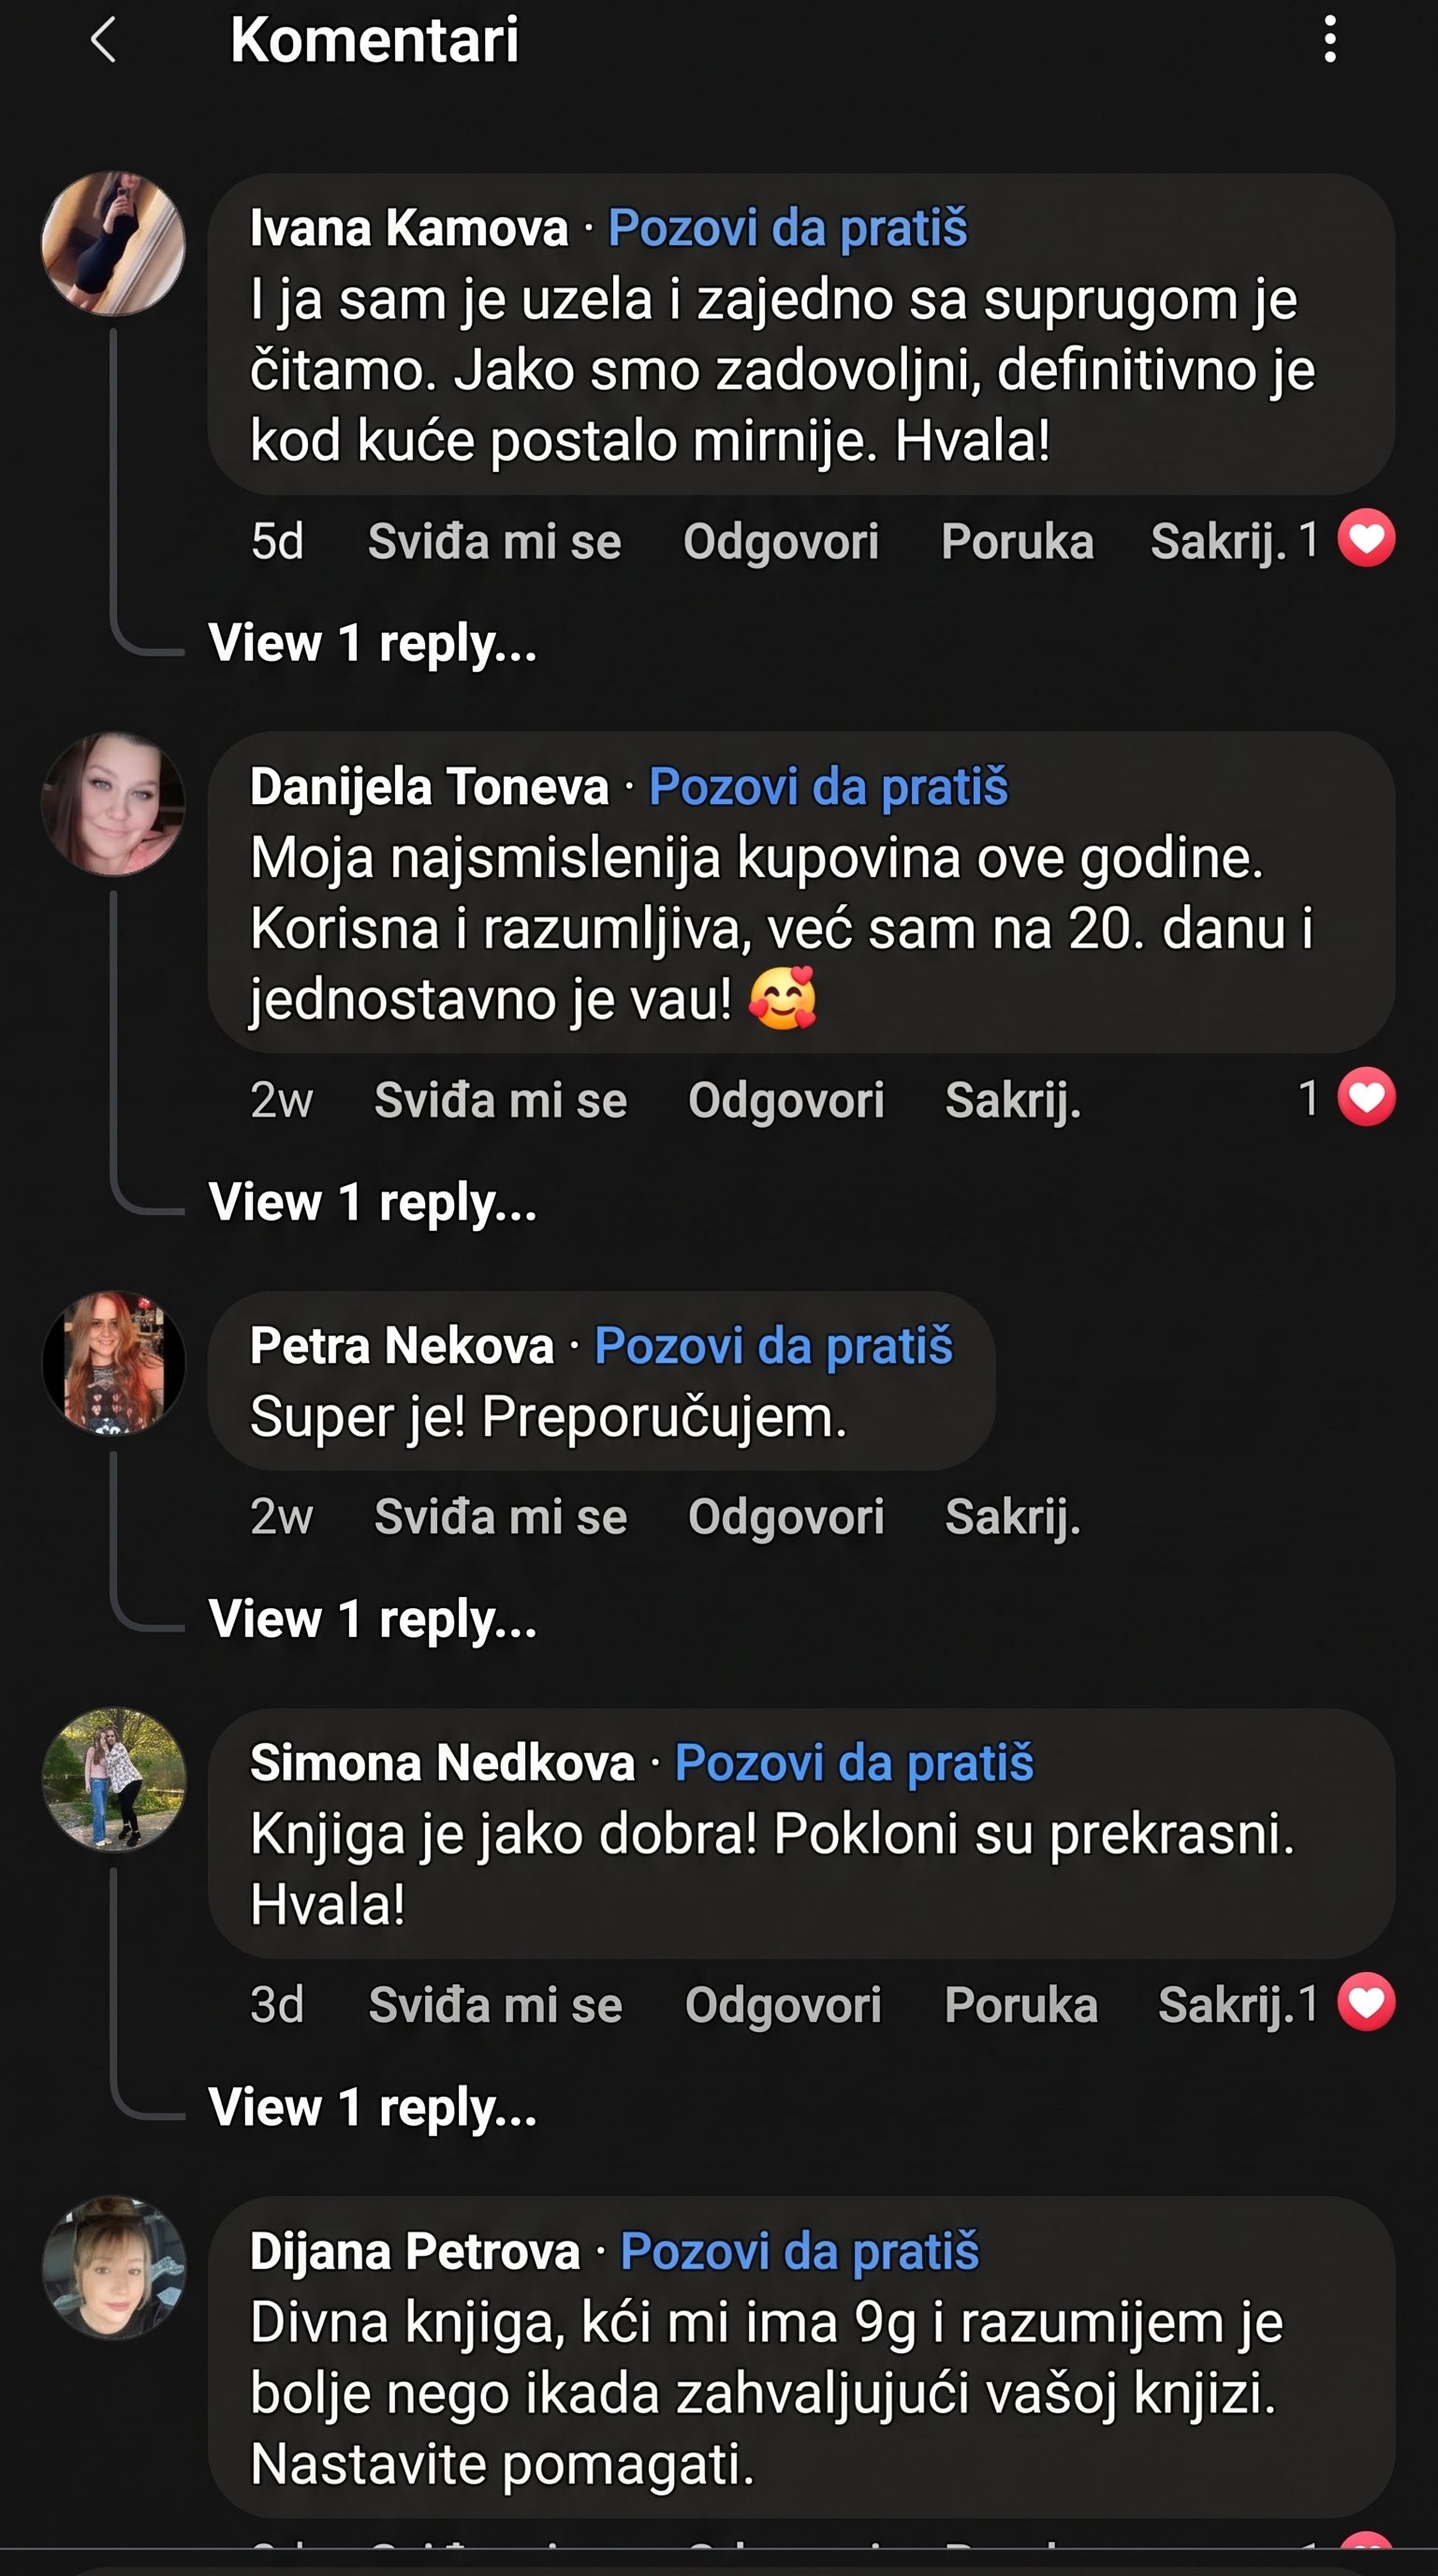Invite Danijela Toneva via Pozovi da pratiš
This screenshot has height=2576, width=1438.
pos(828,787)
